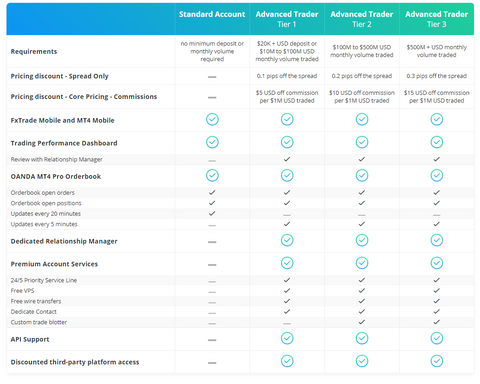Select the Standard Account column header
Image resolution: width=480 pixels, height=384 pixels.
212,14
